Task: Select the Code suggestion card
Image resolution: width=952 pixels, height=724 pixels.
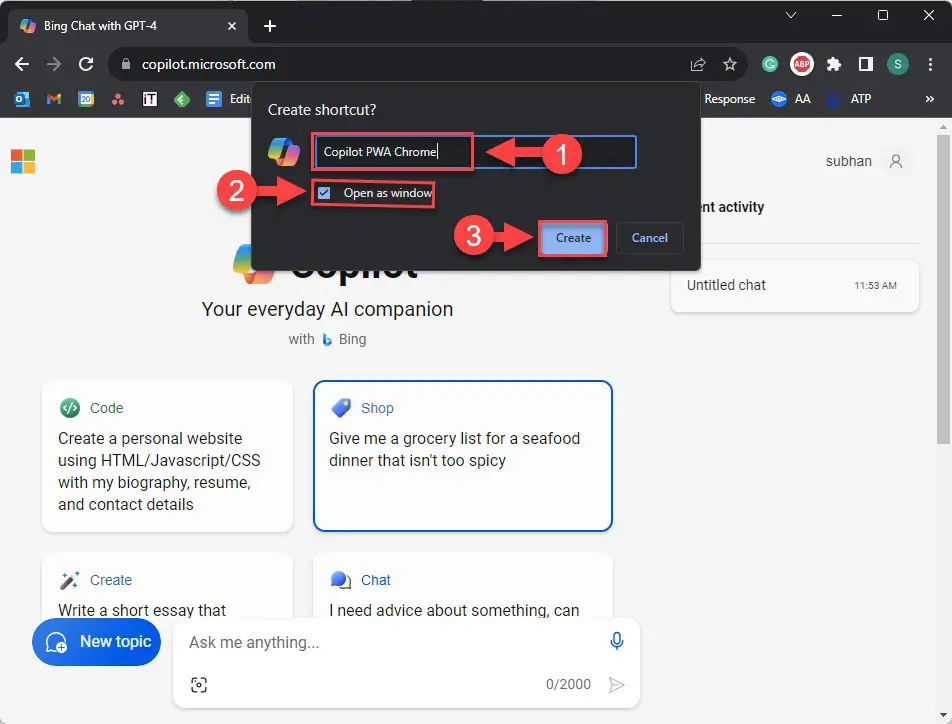Action: click(167, 456)
